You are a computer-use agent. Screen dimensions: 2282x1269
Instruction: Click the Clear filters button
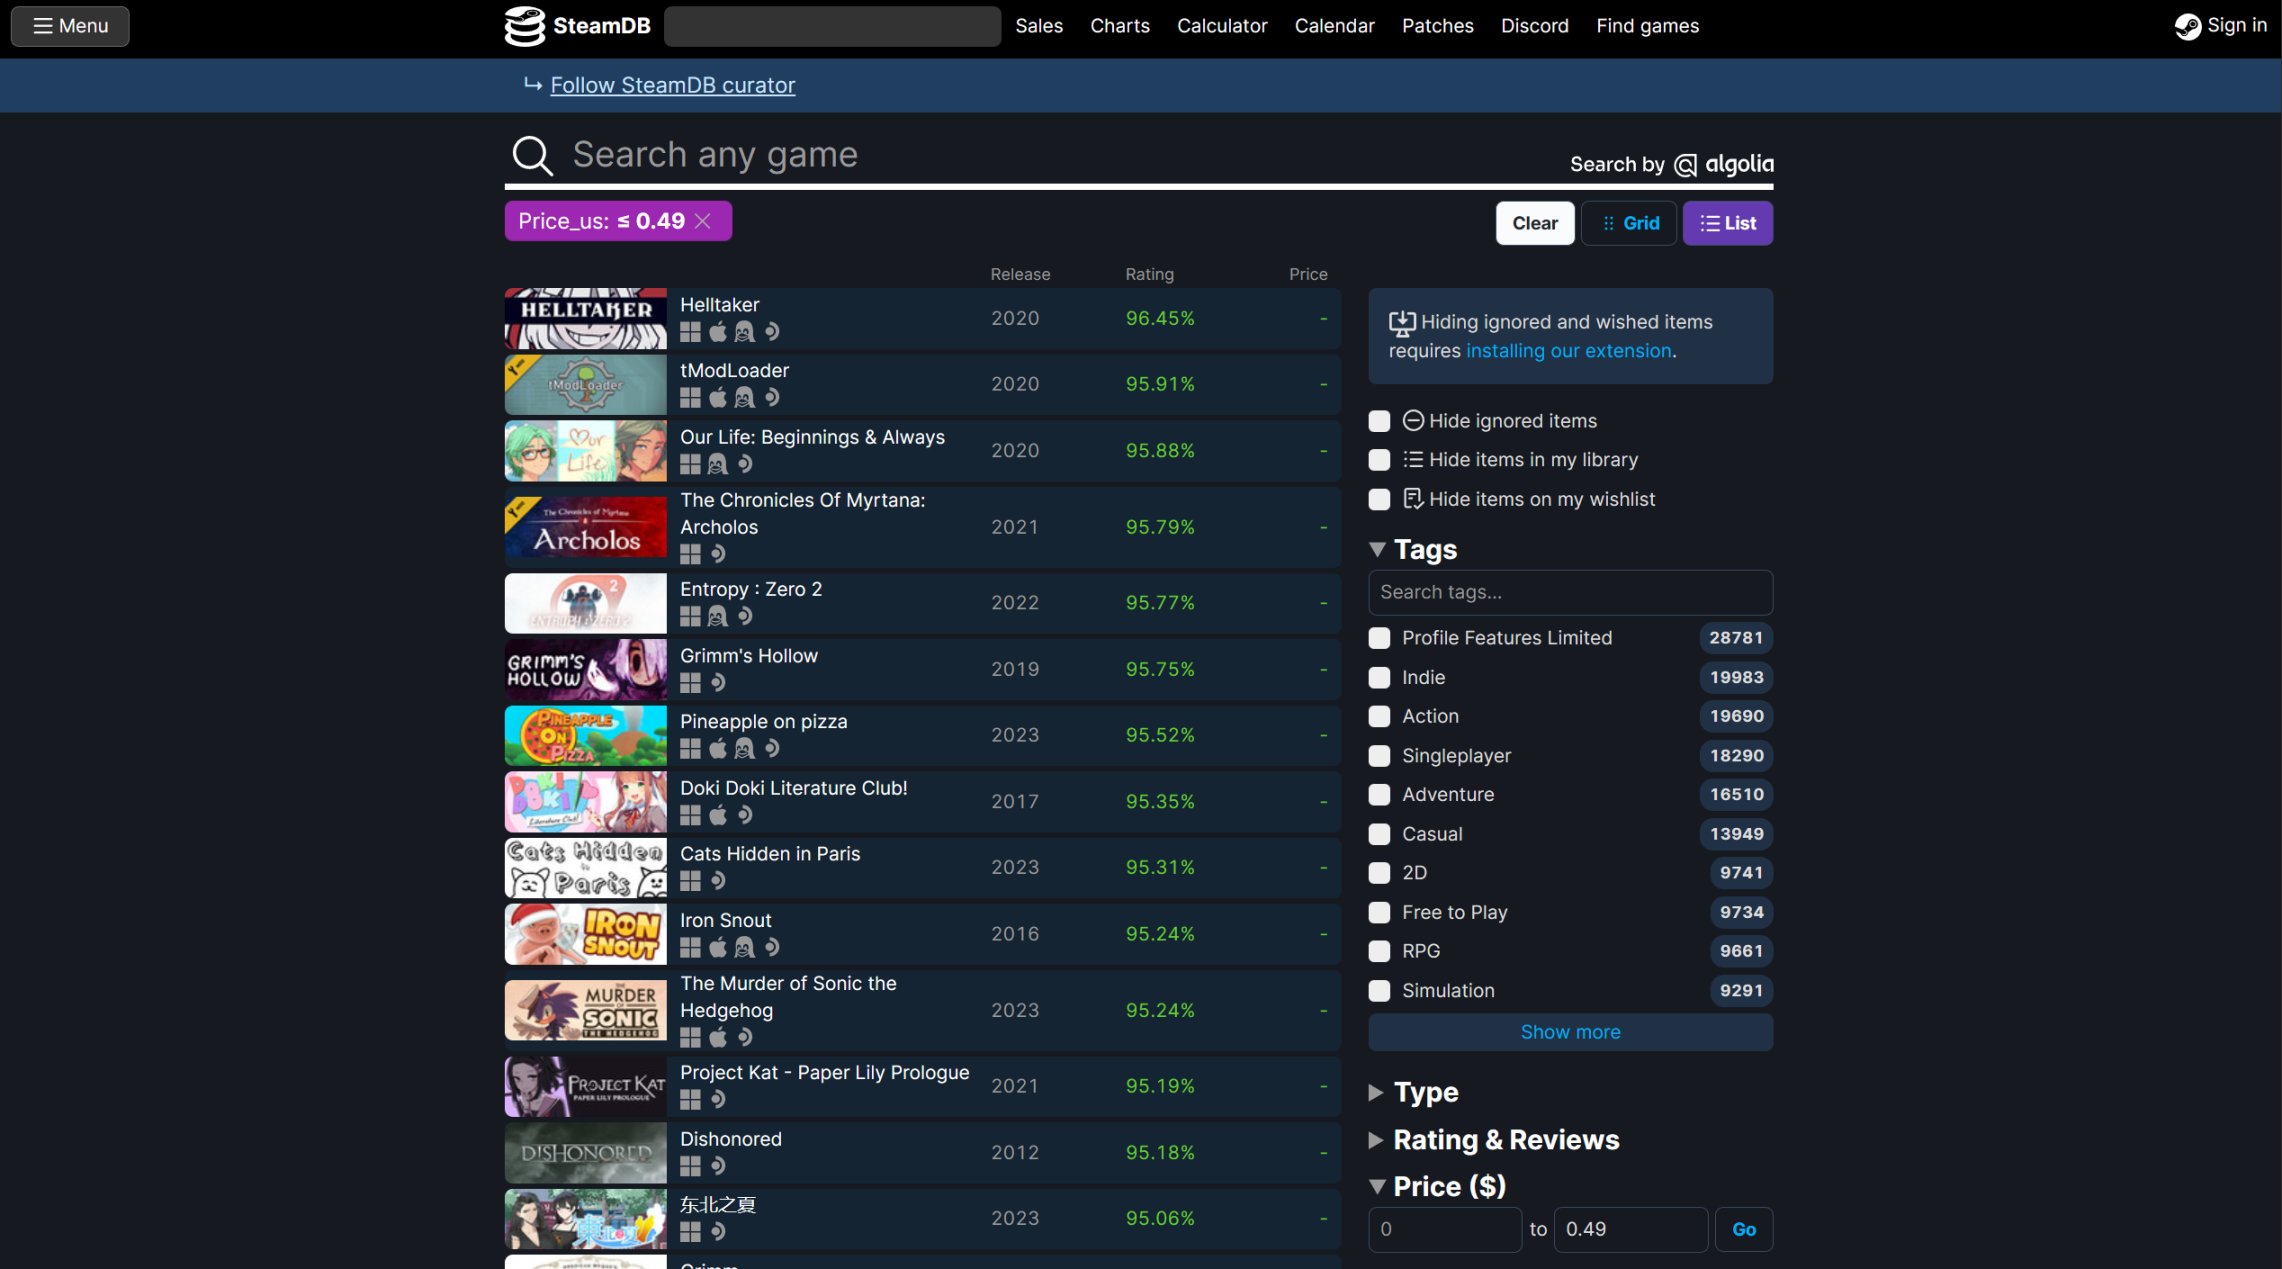coord(1534,223)
